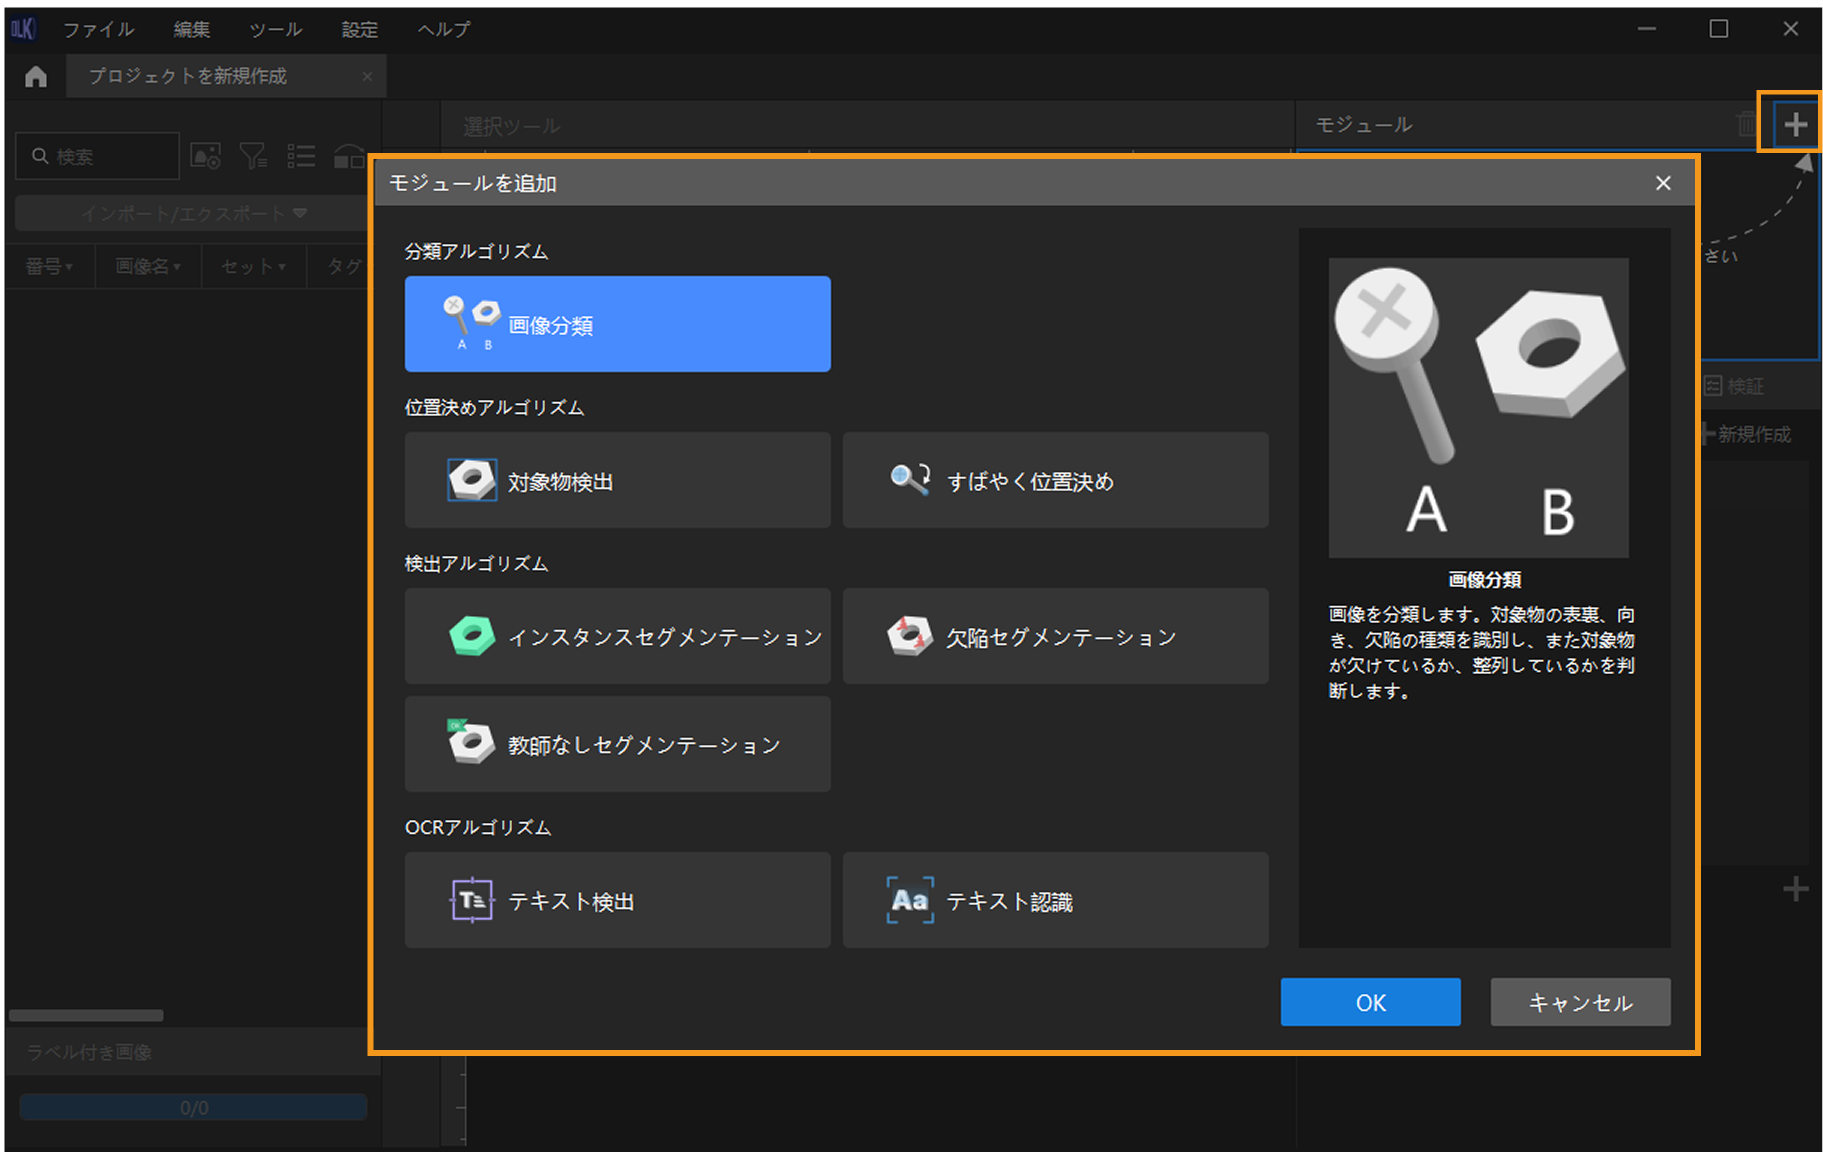Screen dimensions: 1823x1152
Task: Select the すばやく位置決め module
Action: coord(1055,481)
